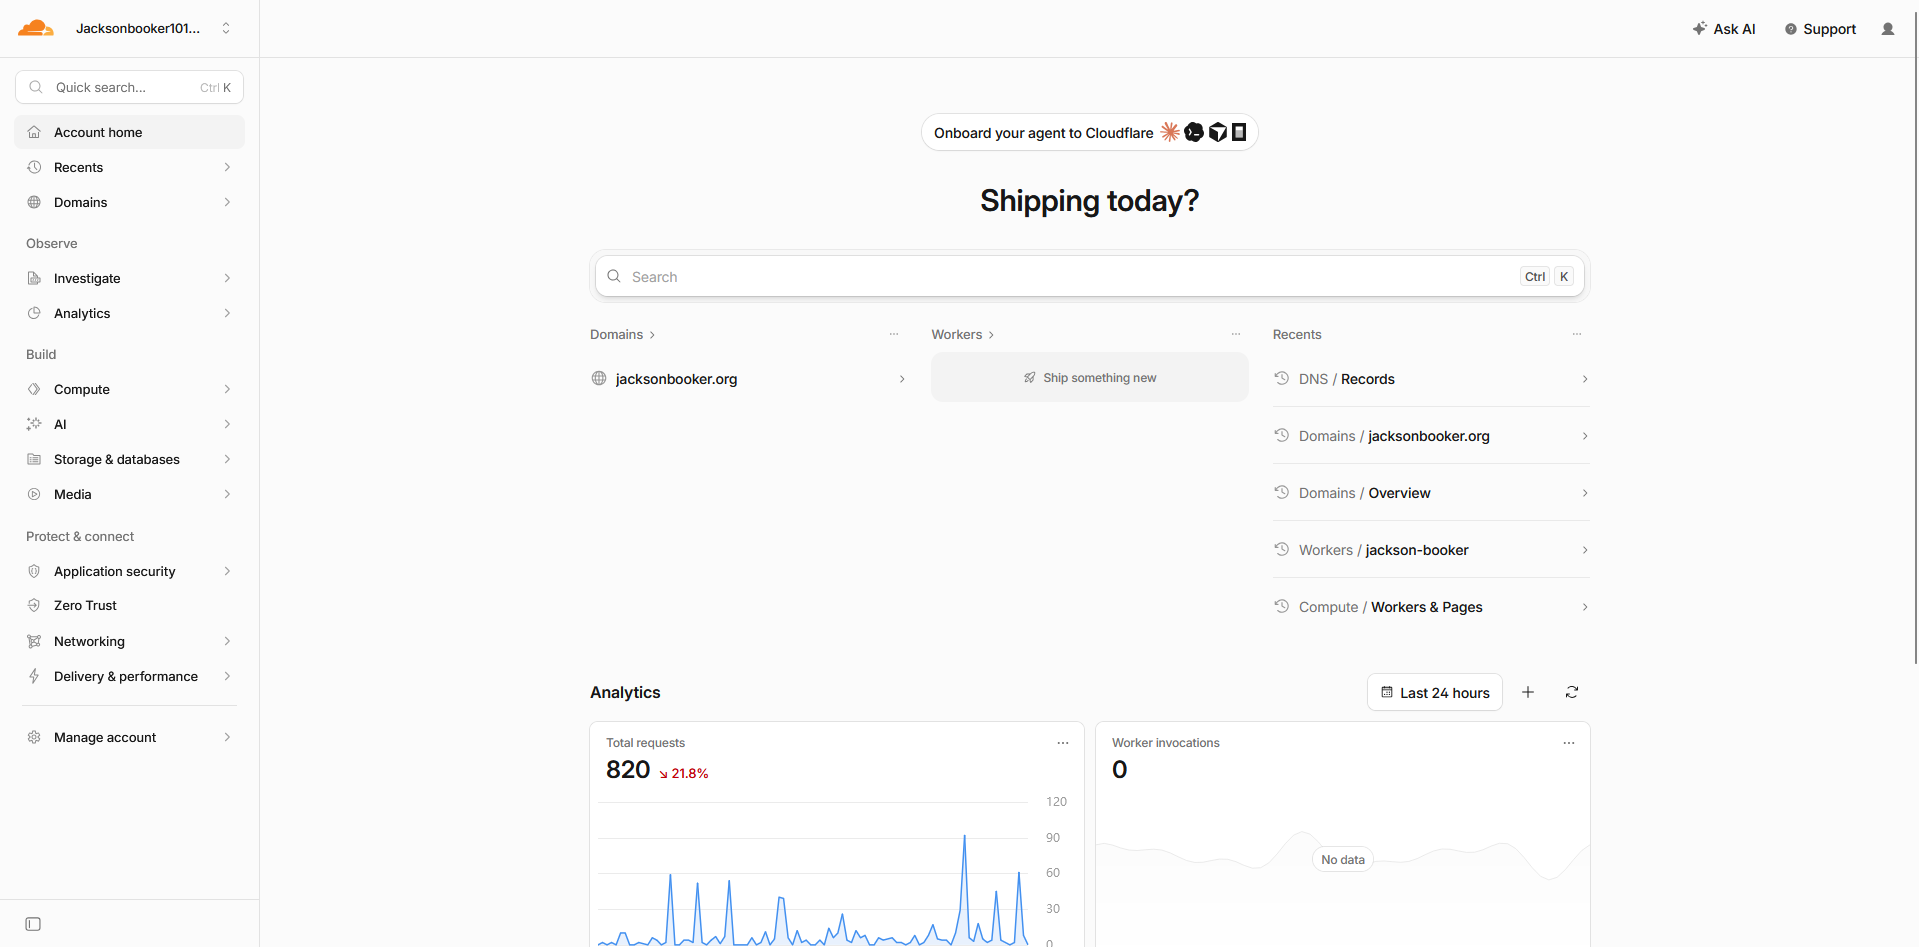
Task: Open Total requests card options
Action: pos(1063,743)
